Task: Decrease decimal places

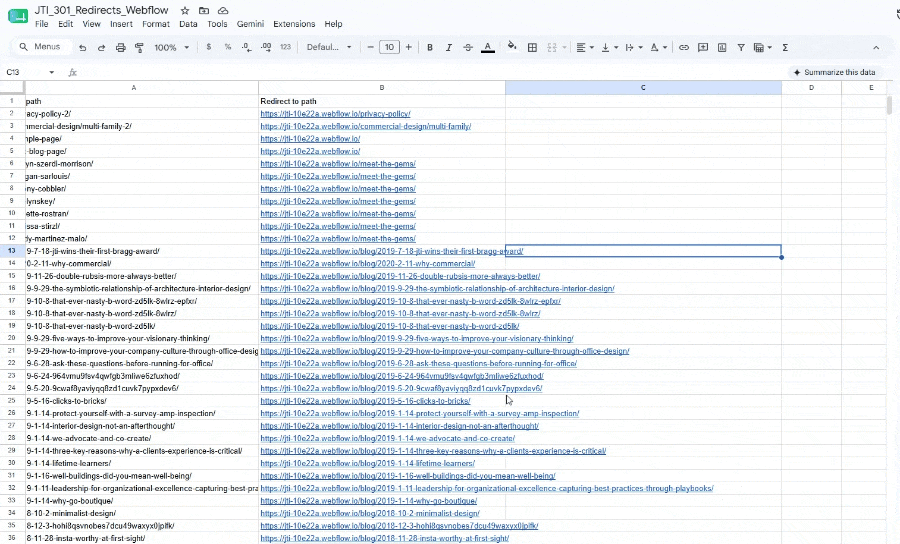Action: [247, 47]
